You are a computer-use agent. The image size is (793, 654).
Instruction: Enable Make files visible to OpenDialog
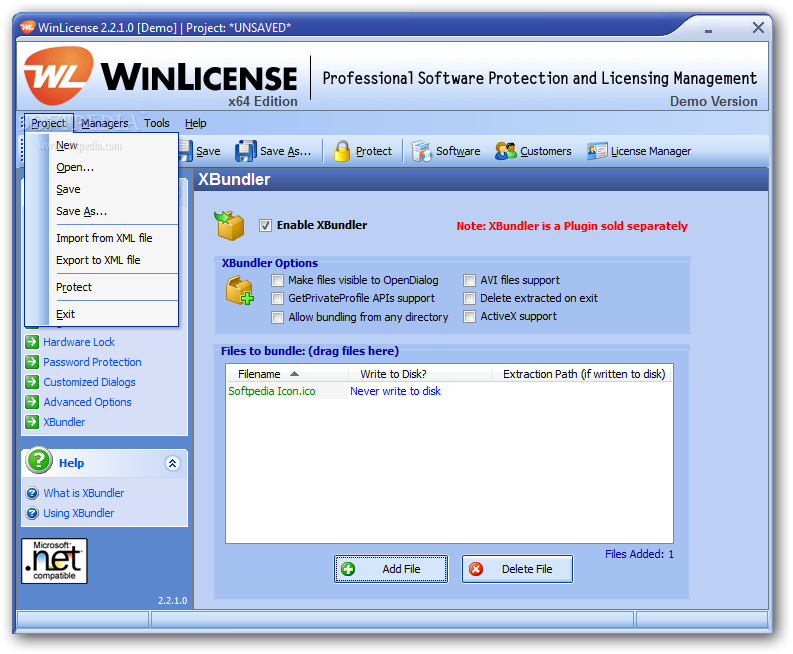pyautogui.click(x=277, y=280)
